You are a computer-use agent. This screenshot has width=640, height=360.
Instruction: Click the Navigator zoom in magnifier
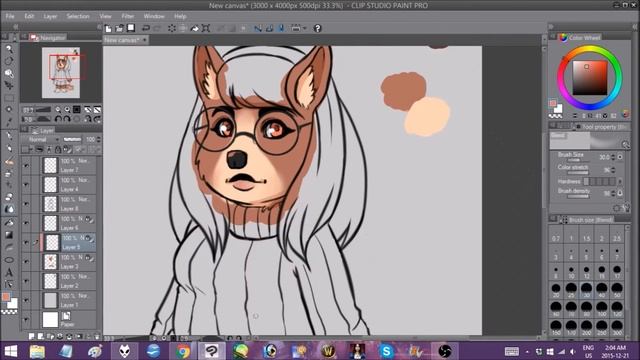click(67, 110)
